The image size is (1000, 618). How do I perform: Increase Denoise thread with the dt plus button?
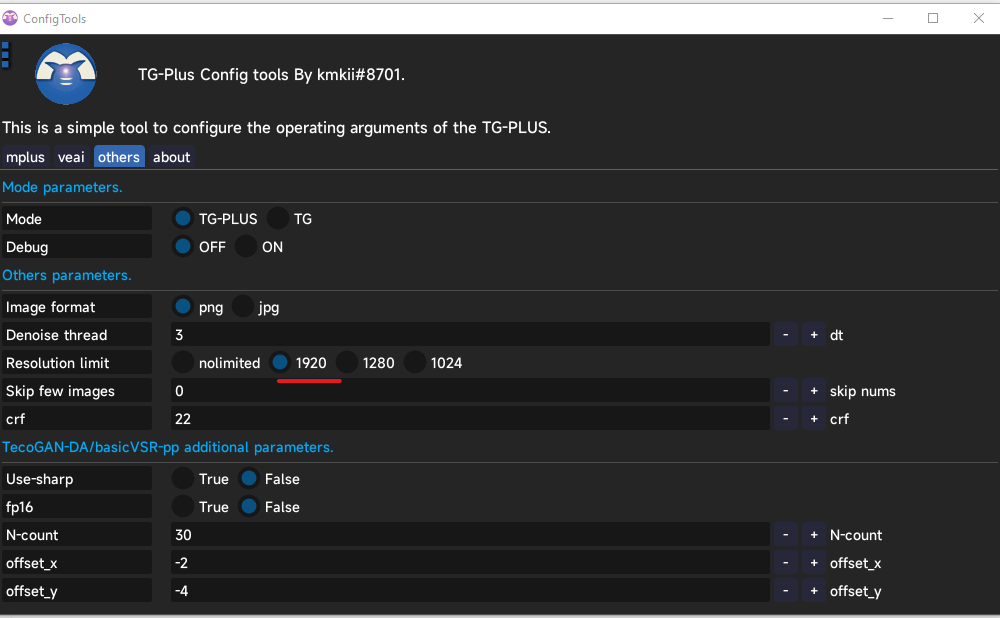813,334
